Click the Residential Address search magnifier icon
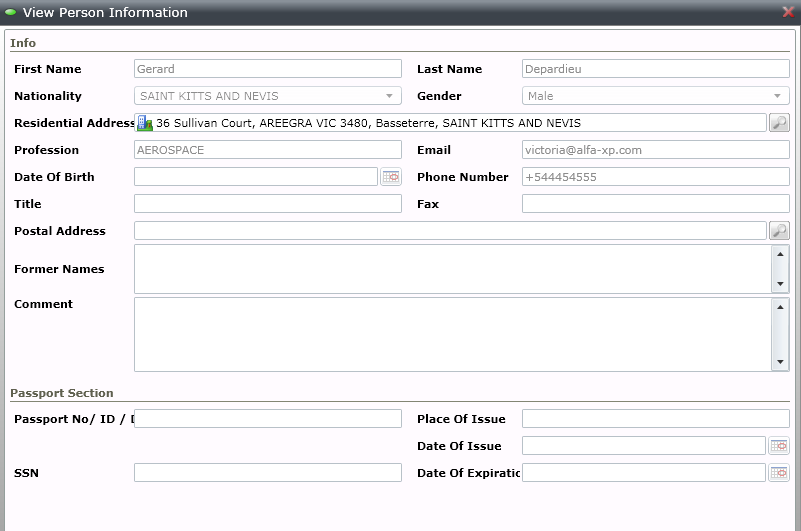 tap(779, 123)
